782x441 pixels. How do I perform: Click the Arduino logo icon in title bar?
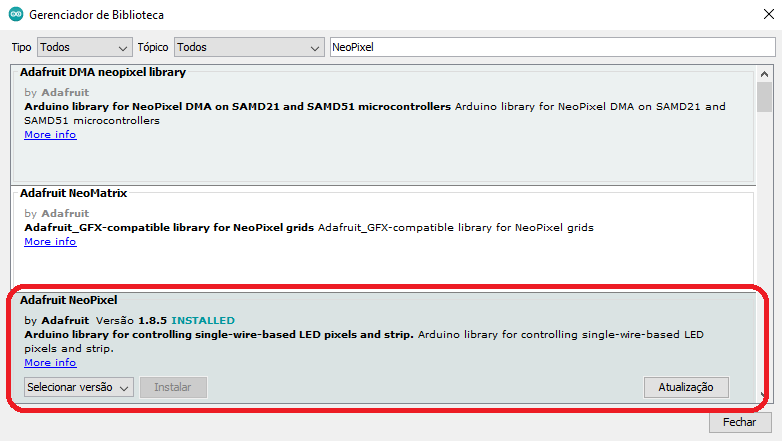coord(16,14)
